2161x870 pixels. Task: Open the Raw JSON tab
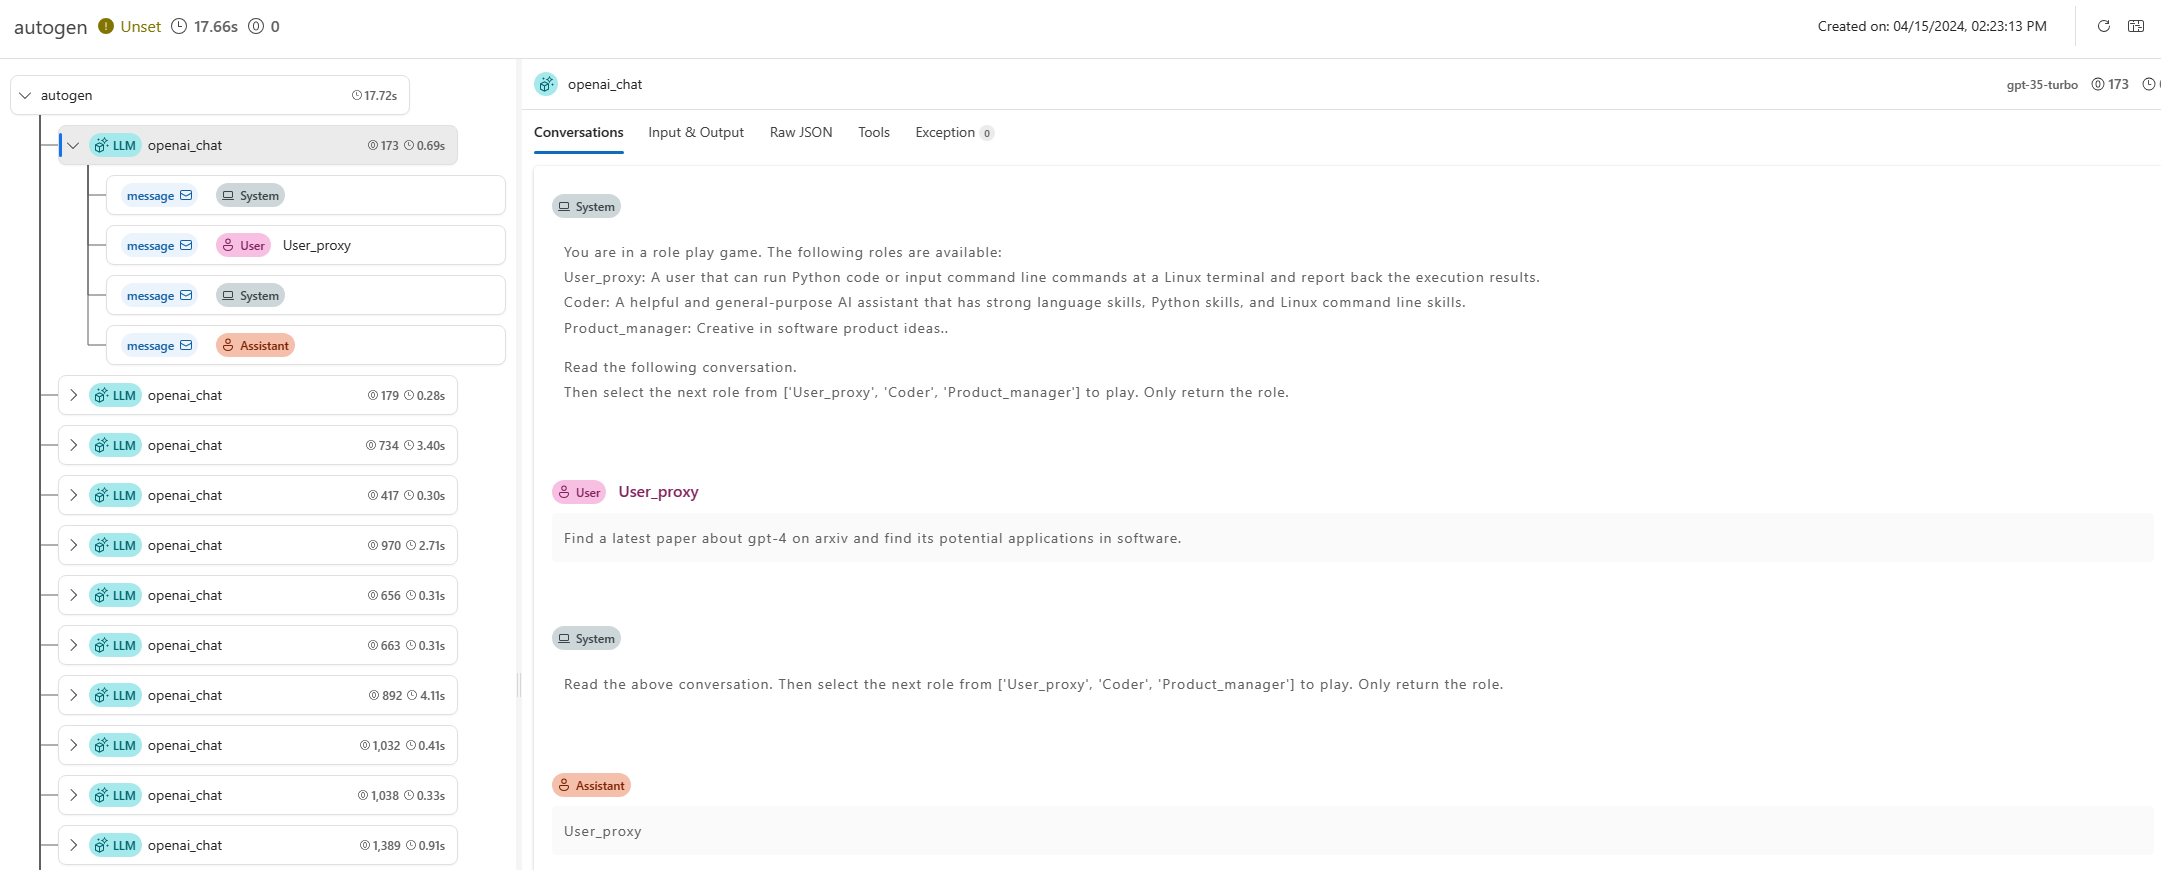pyautogui.click(x=800, y=132)
